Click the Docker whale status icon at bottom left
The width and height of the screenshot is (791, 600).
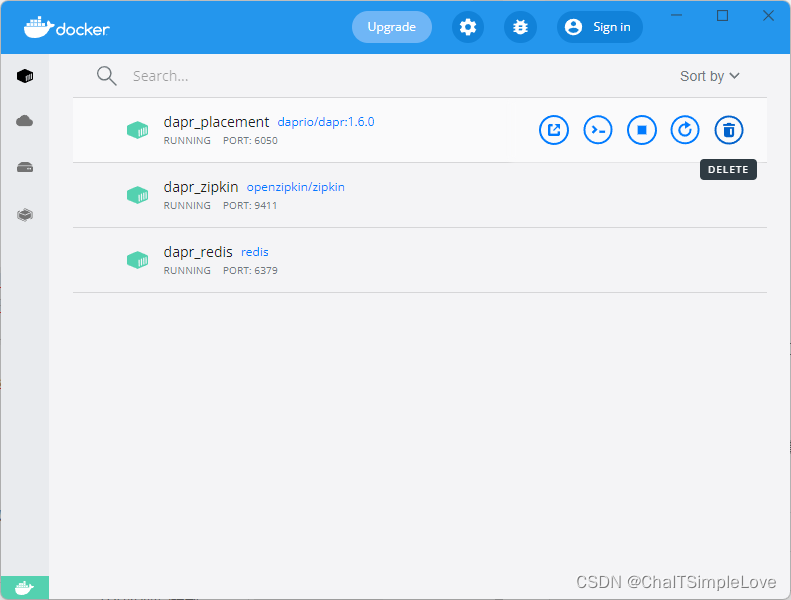tap(25, 588)
